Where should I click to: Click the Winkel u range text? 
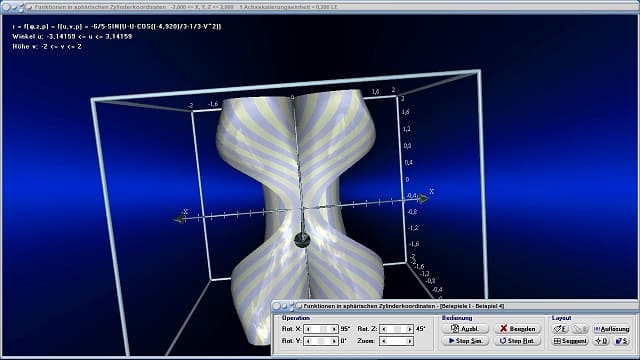tap(72, 36)
